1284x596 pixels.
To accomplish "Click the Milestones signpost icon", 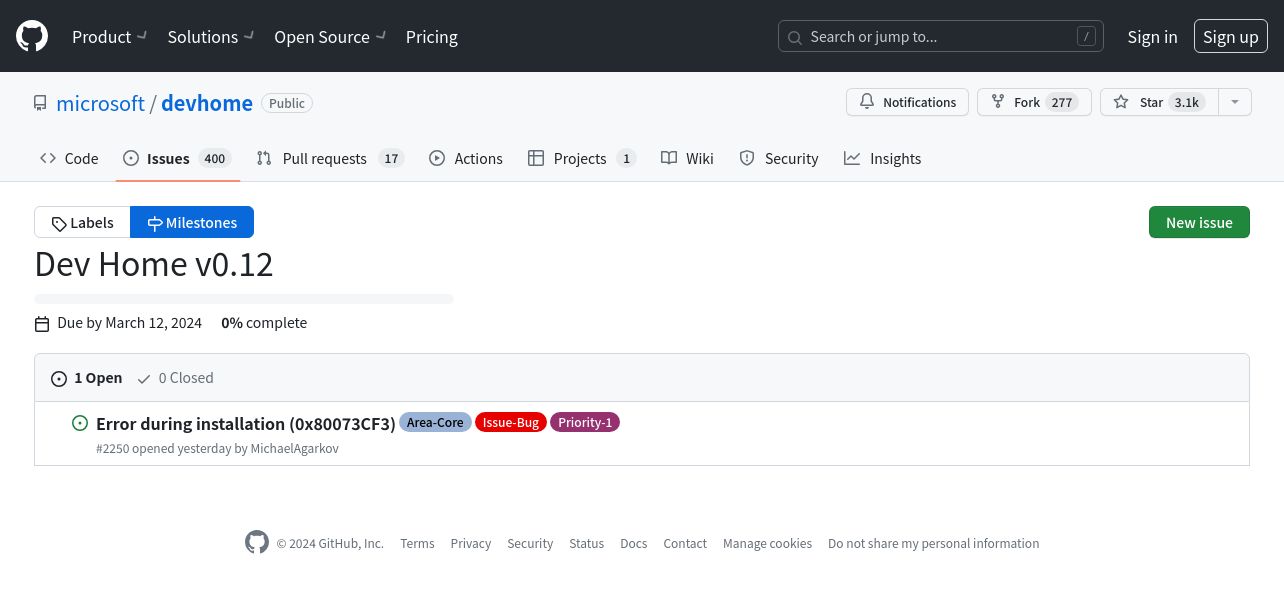I will point(155,223).
